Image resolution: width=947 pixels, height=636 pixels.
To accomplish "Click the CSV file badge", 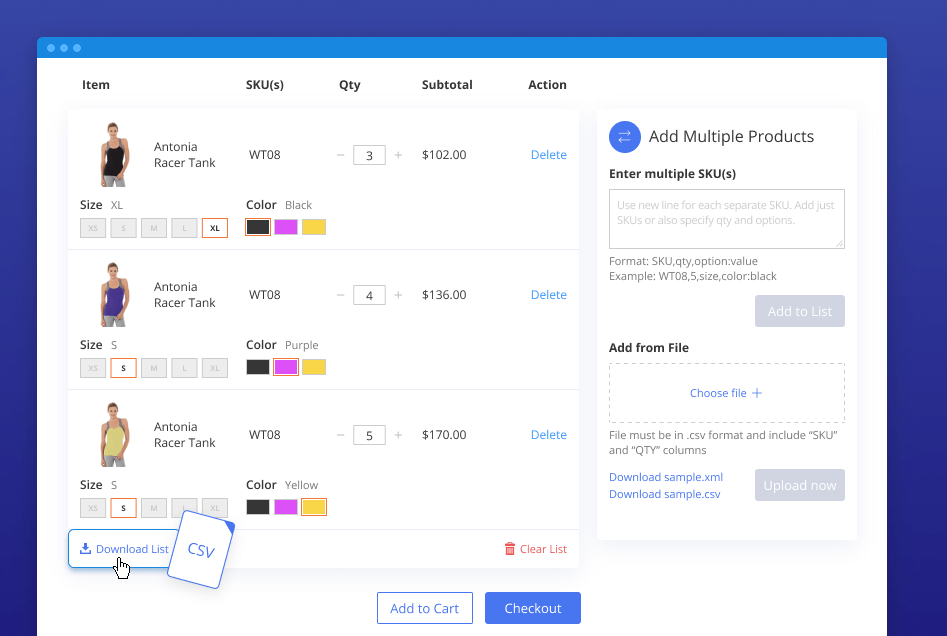I will (201, 550).
